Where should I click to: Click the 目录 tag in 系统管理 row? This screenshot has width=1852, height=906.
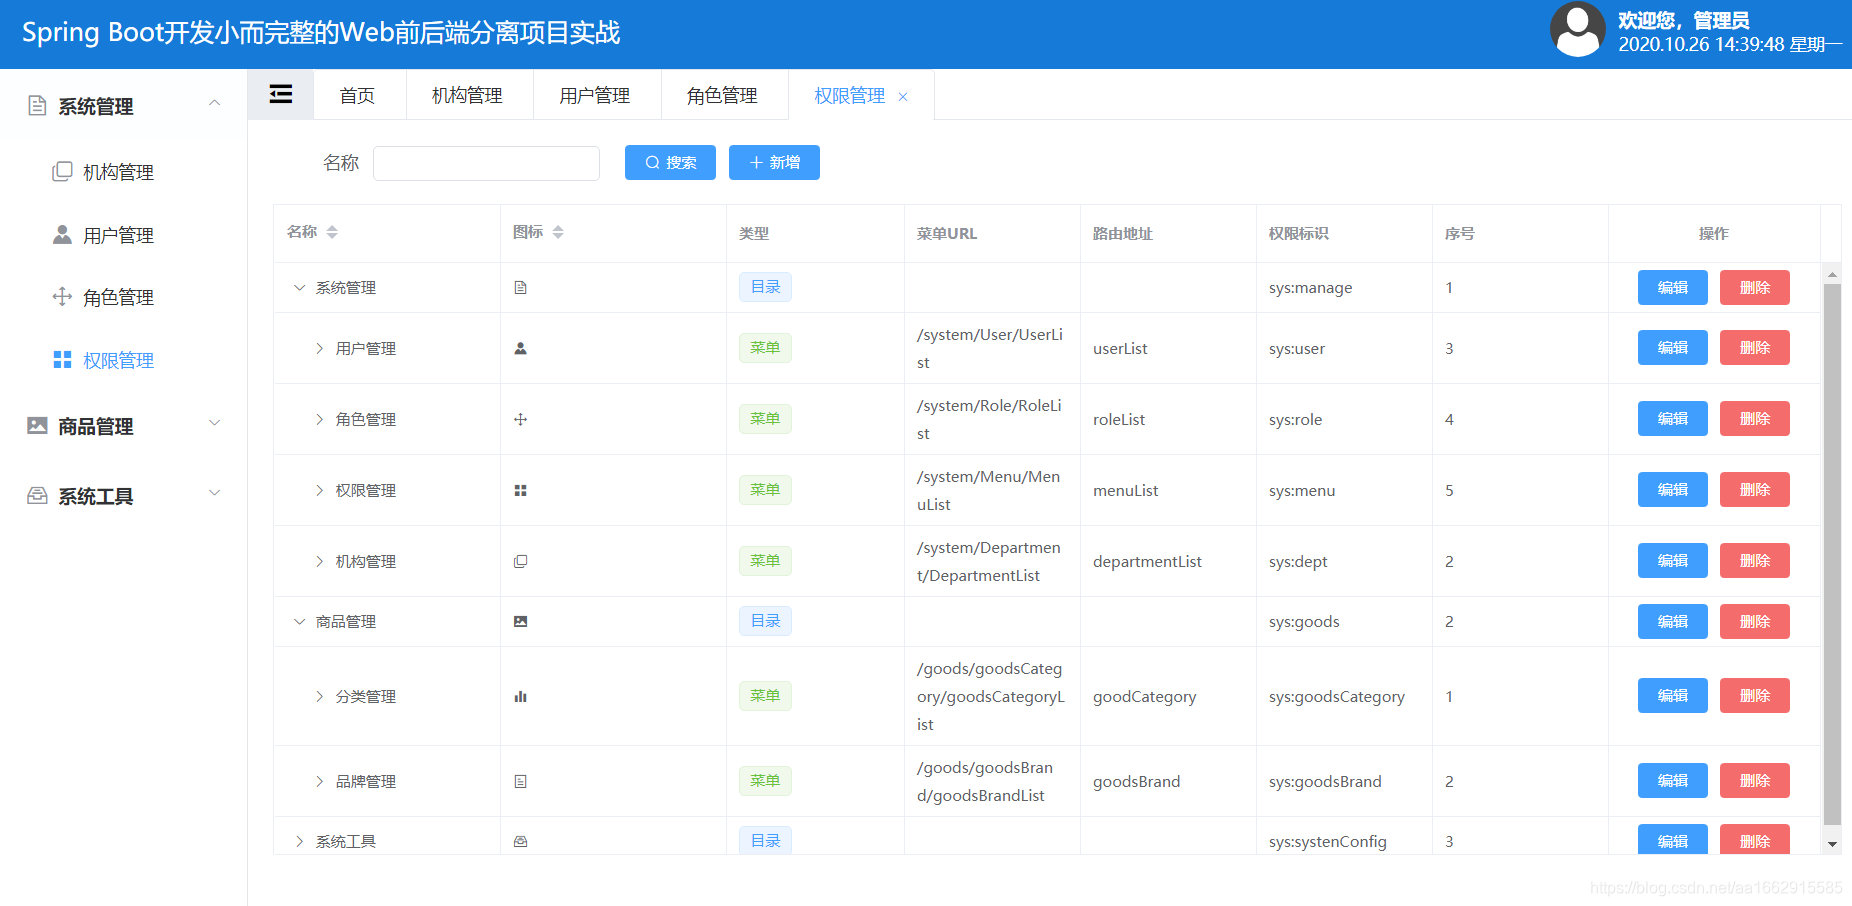pyautogui.click(x=765, y=287)
